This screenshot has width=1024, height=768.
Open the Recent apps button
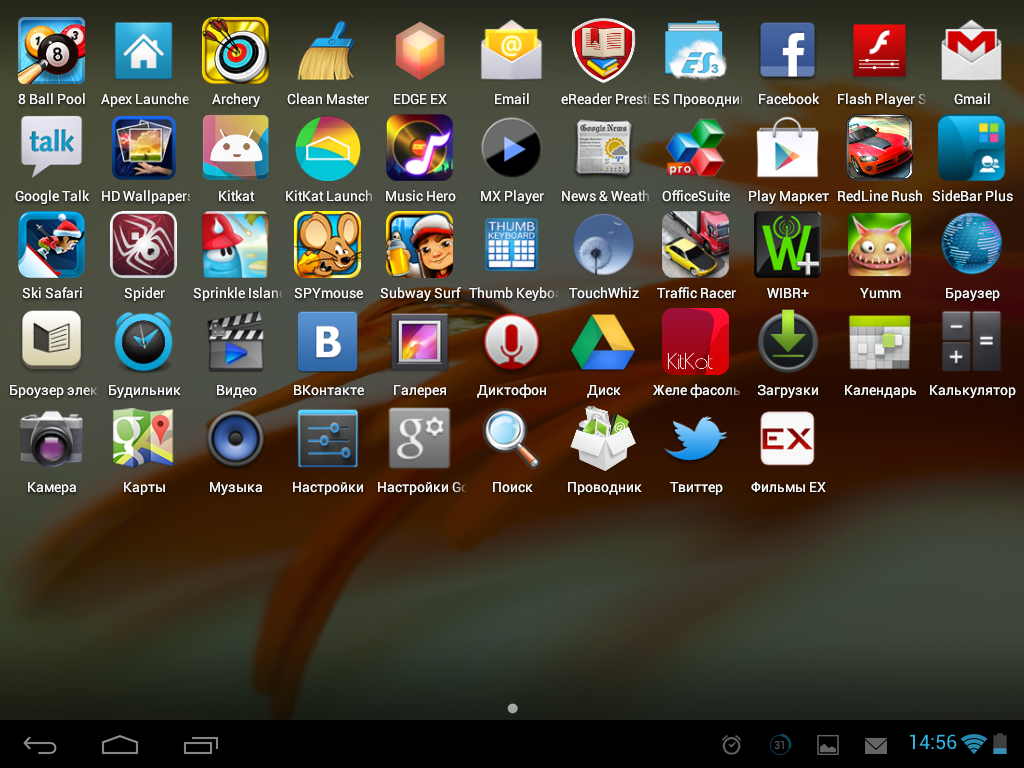(x=201, y=745)
